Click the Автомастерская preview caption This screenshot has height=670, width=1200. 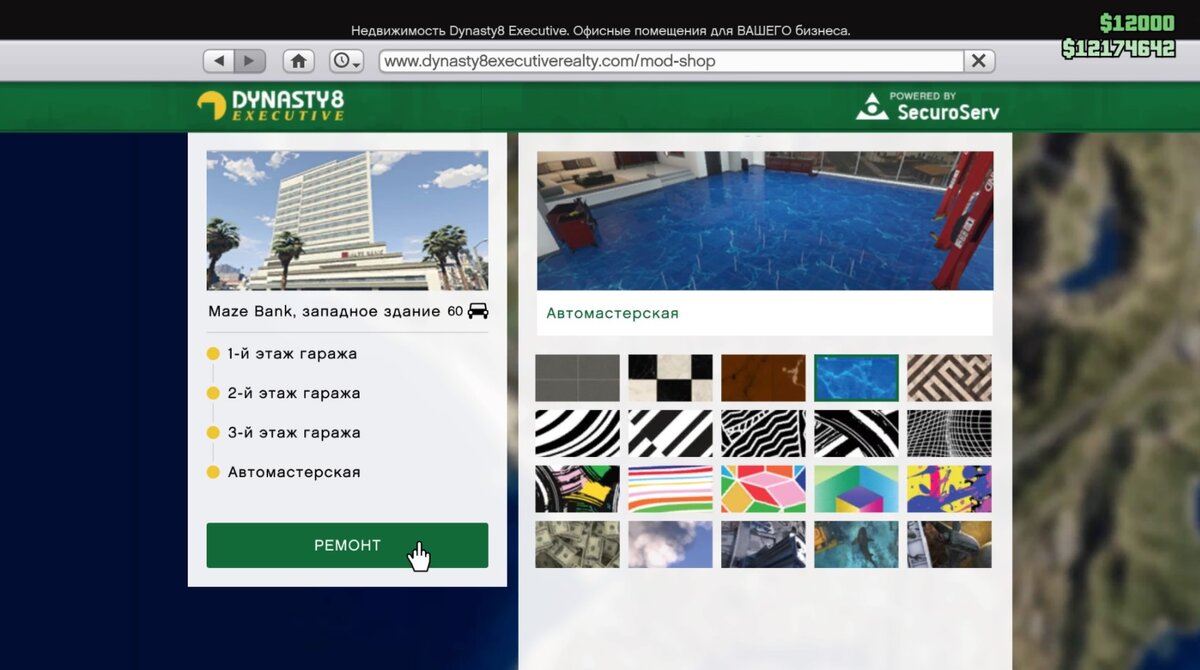612,313
